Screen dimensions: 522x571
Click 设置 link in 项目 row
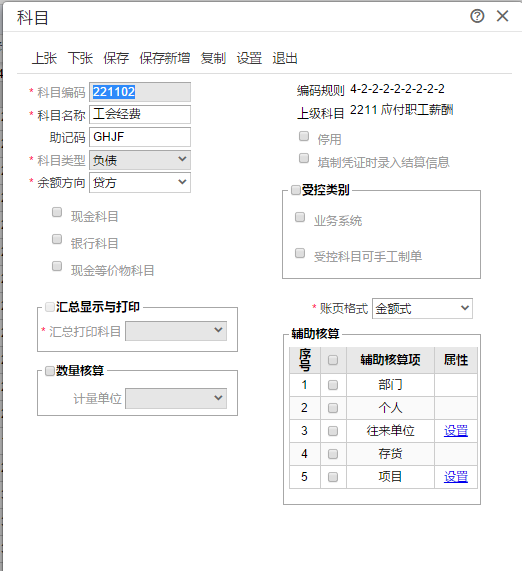click(456, 477)
